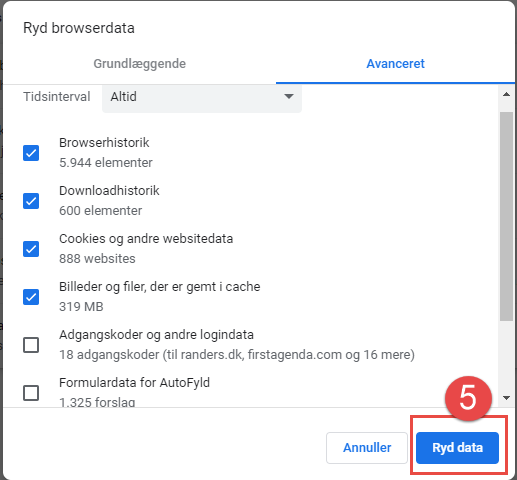
Task: Click the scrollbar up arrow
Action: [x=506, y=94]
